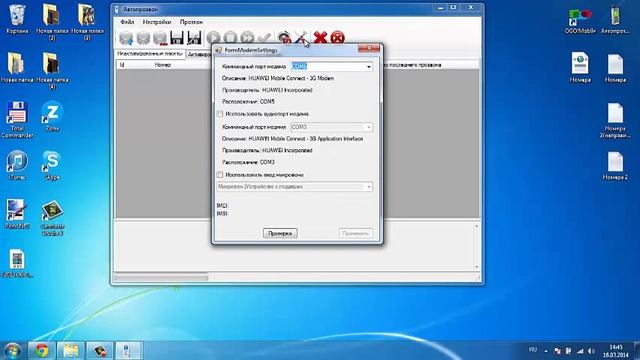Select the Paint.NET desktop shortcut

click(x=17, y=213)
